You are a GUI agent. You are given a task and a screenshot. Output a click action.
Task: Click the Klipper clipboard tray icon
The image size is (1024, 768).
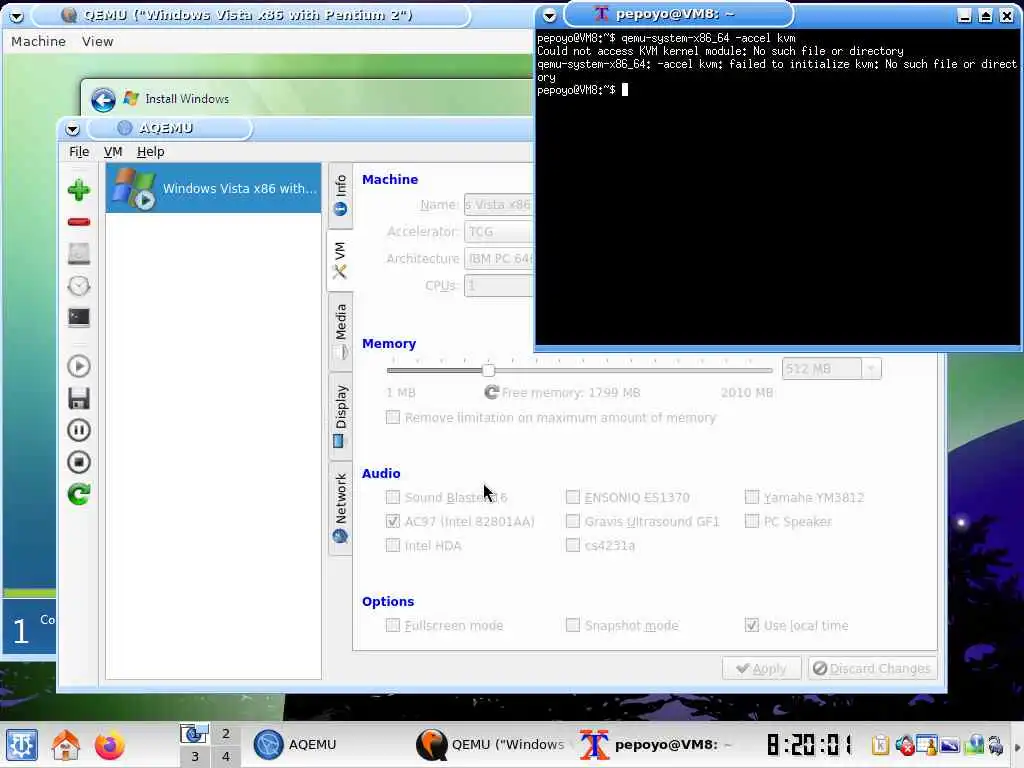tap(880, 744)
